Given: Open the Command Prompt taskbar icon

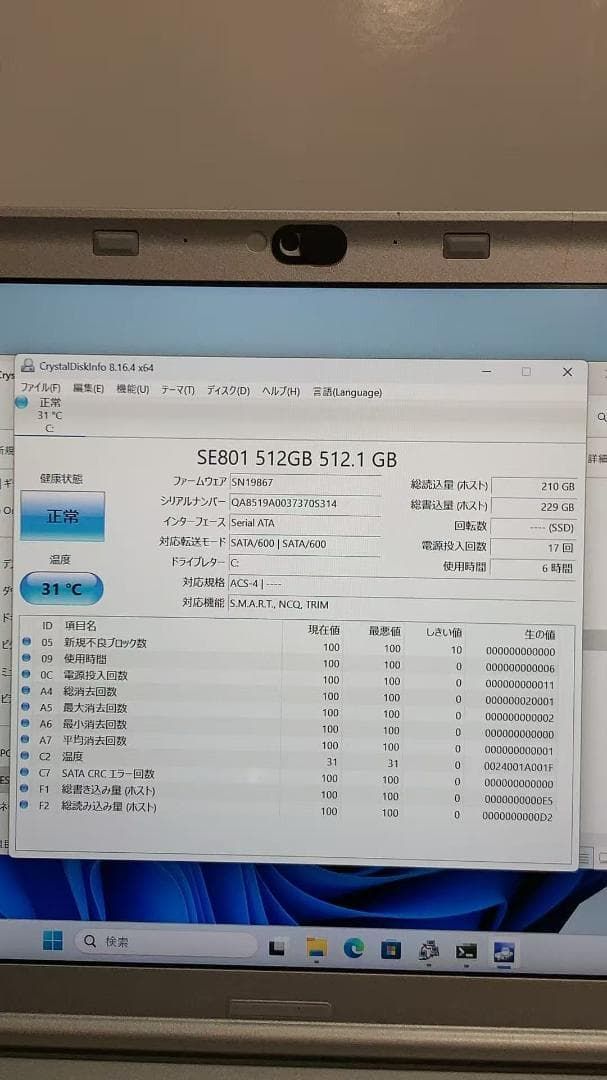Looking at the screenshot, I should (466, 951).
